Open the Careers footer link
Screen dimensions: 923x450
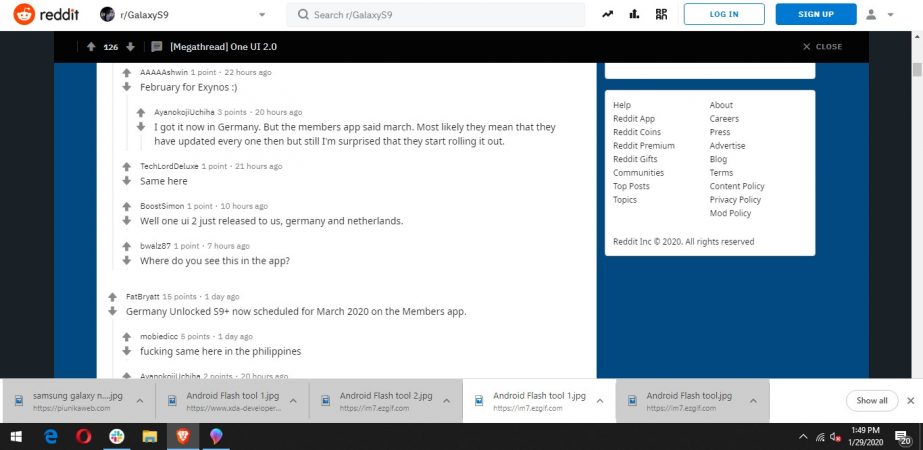(x=724, y=118)
